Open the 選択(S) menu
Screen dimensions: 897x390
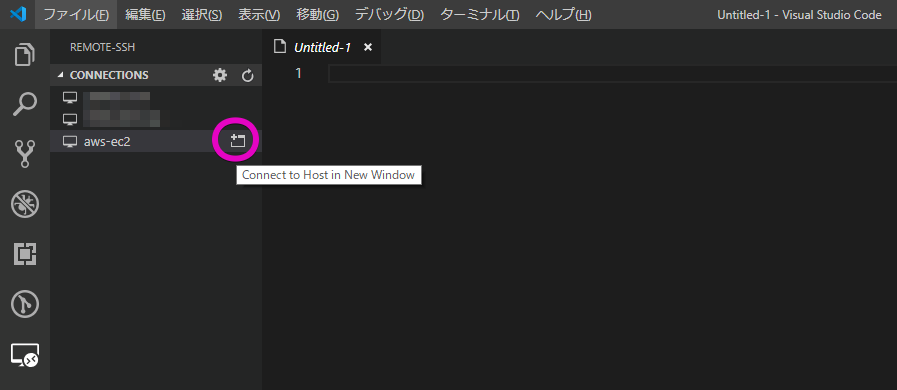click(x=201, y=15)
